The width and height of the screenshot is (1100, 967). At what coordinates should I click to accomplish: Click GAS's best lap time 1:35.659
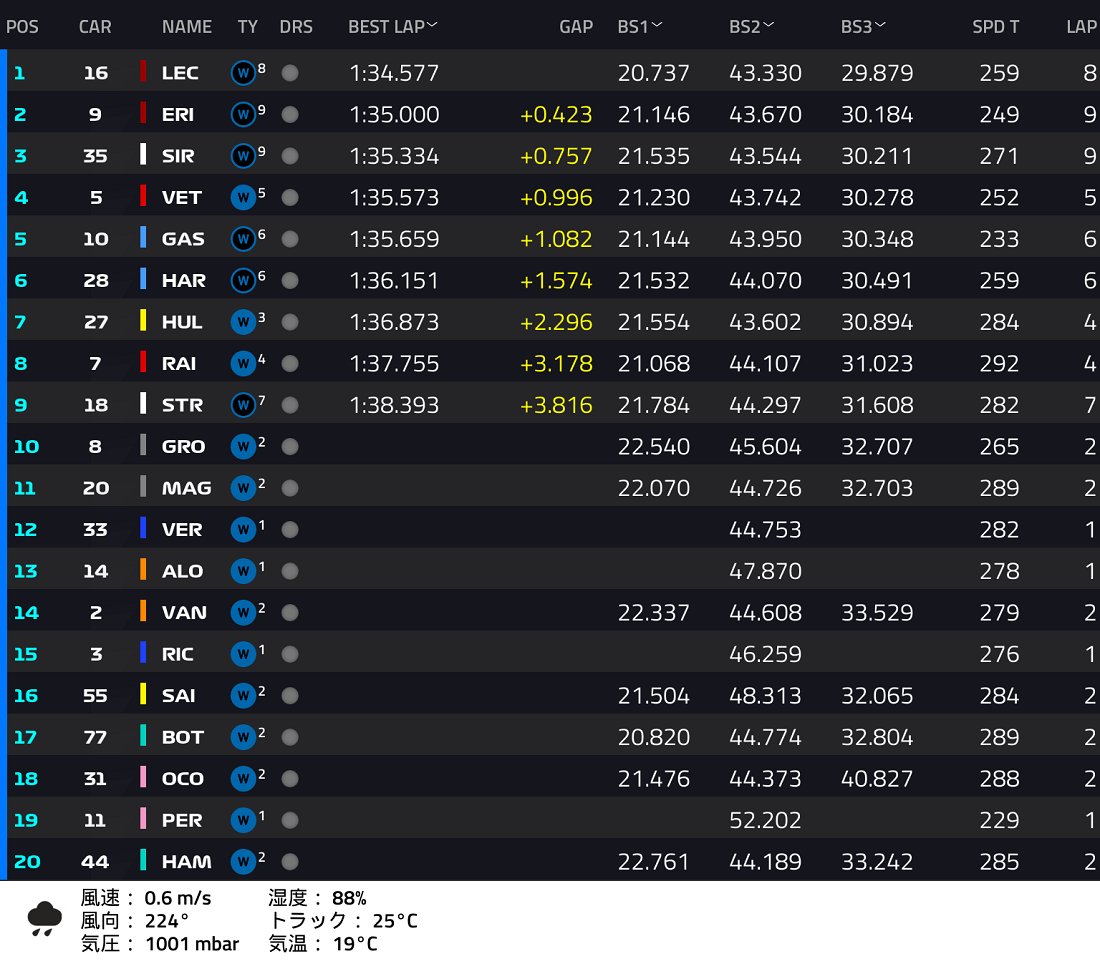tap(394, 239)
